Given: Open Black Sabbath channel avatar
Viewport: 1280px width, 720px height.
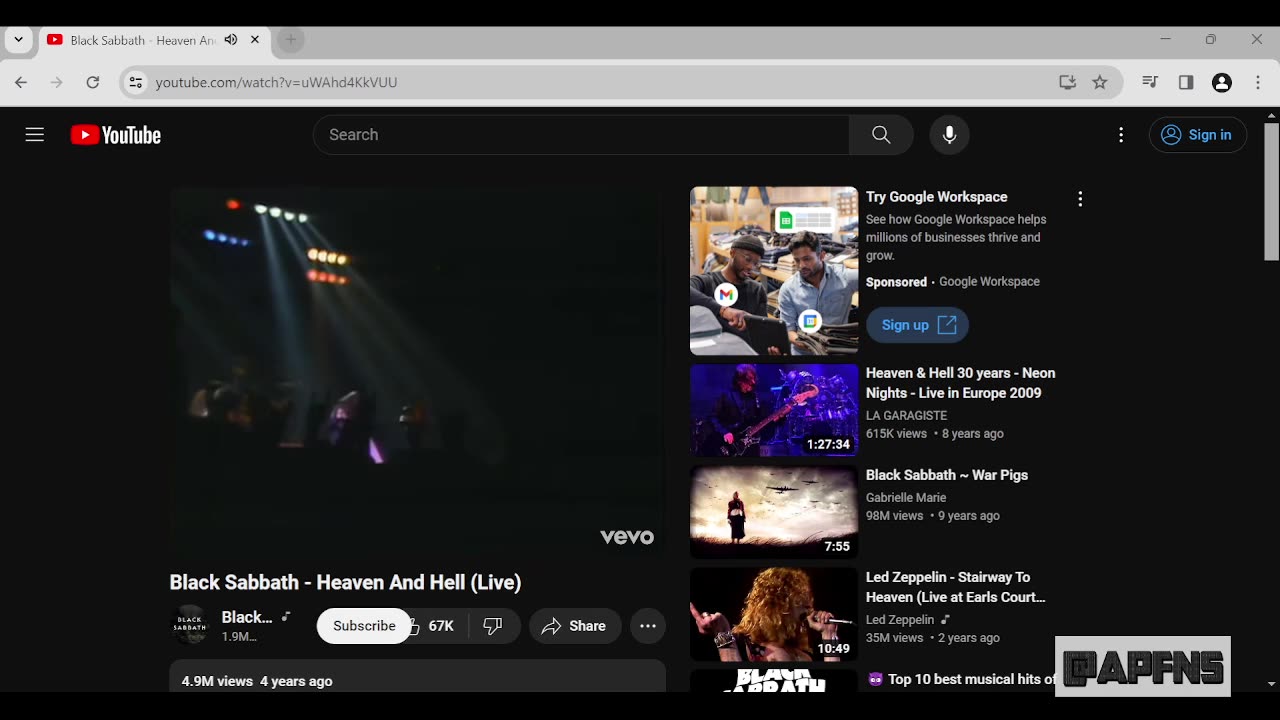Looking at the screenshot, I should [190, 625].
